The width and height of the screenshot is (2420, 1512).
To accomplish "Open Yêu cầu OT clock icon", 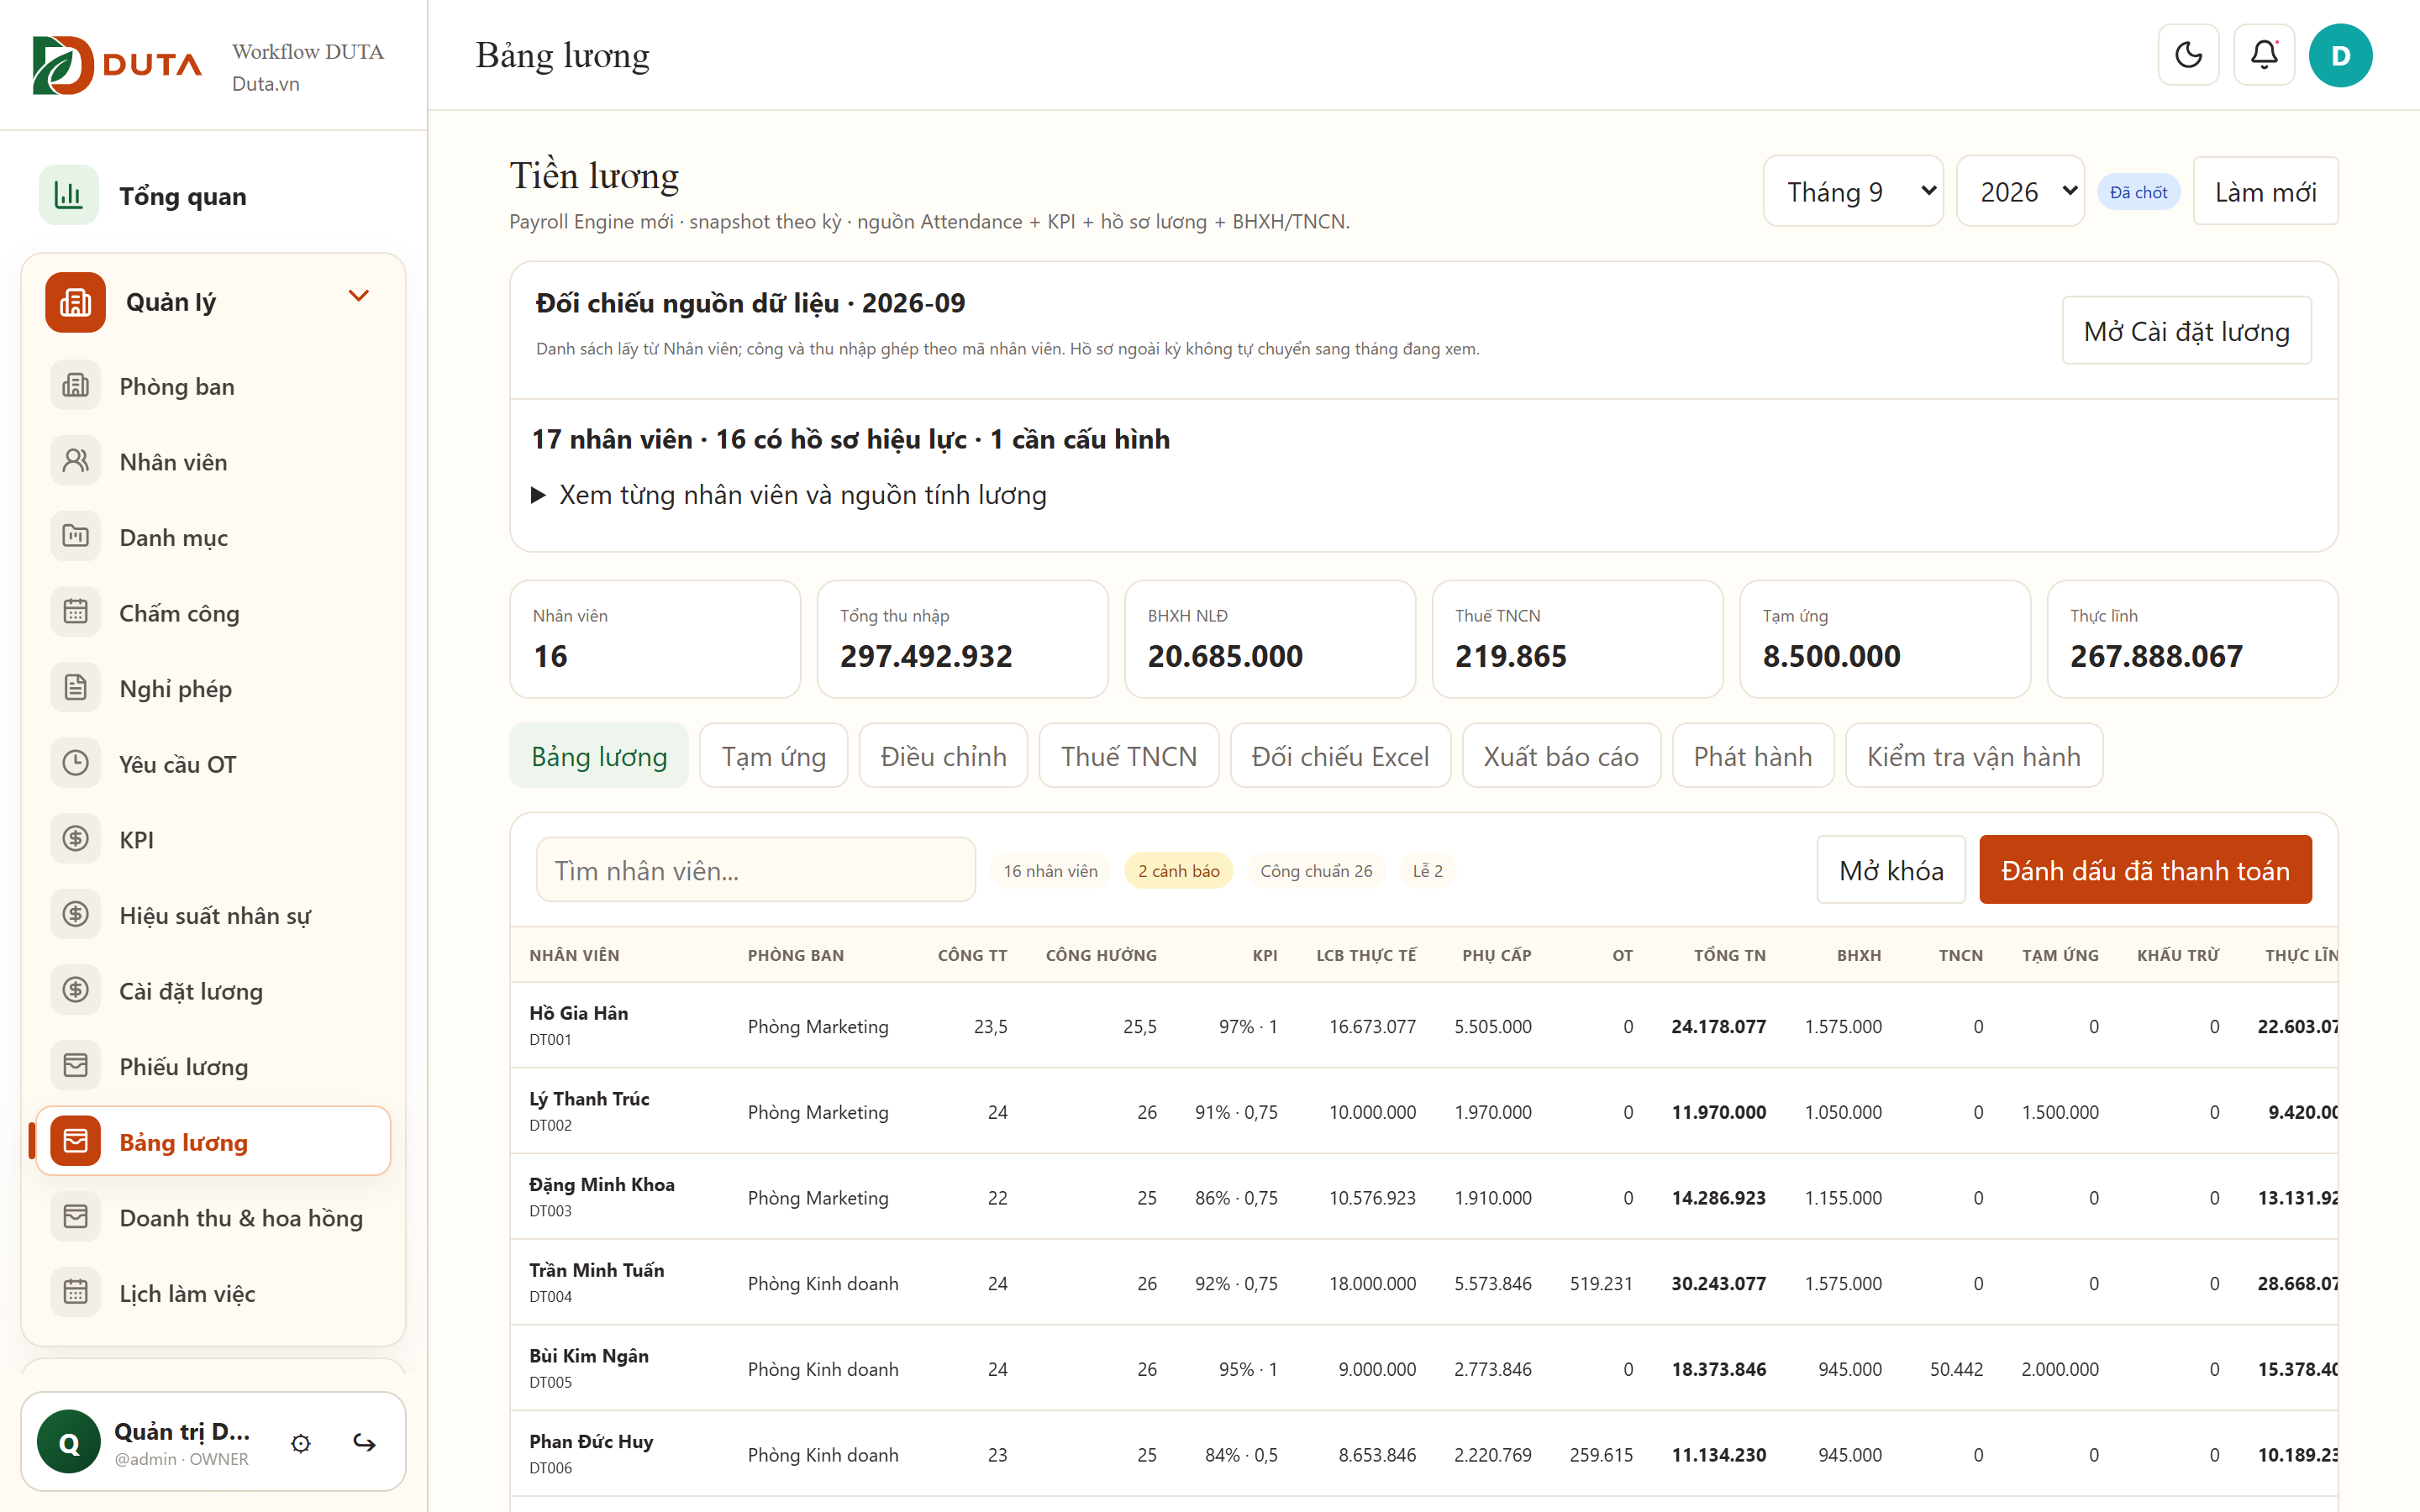I will pyautogui.click(x=76, y=763).
